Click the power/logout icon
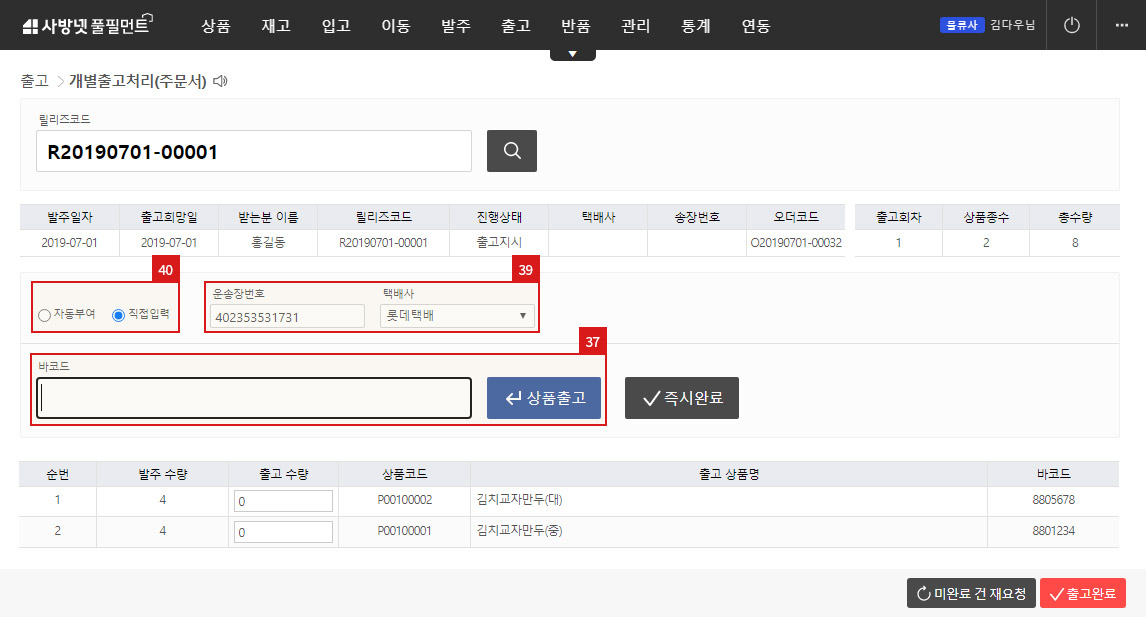1146x617 pixels. tap(1071, 25)
